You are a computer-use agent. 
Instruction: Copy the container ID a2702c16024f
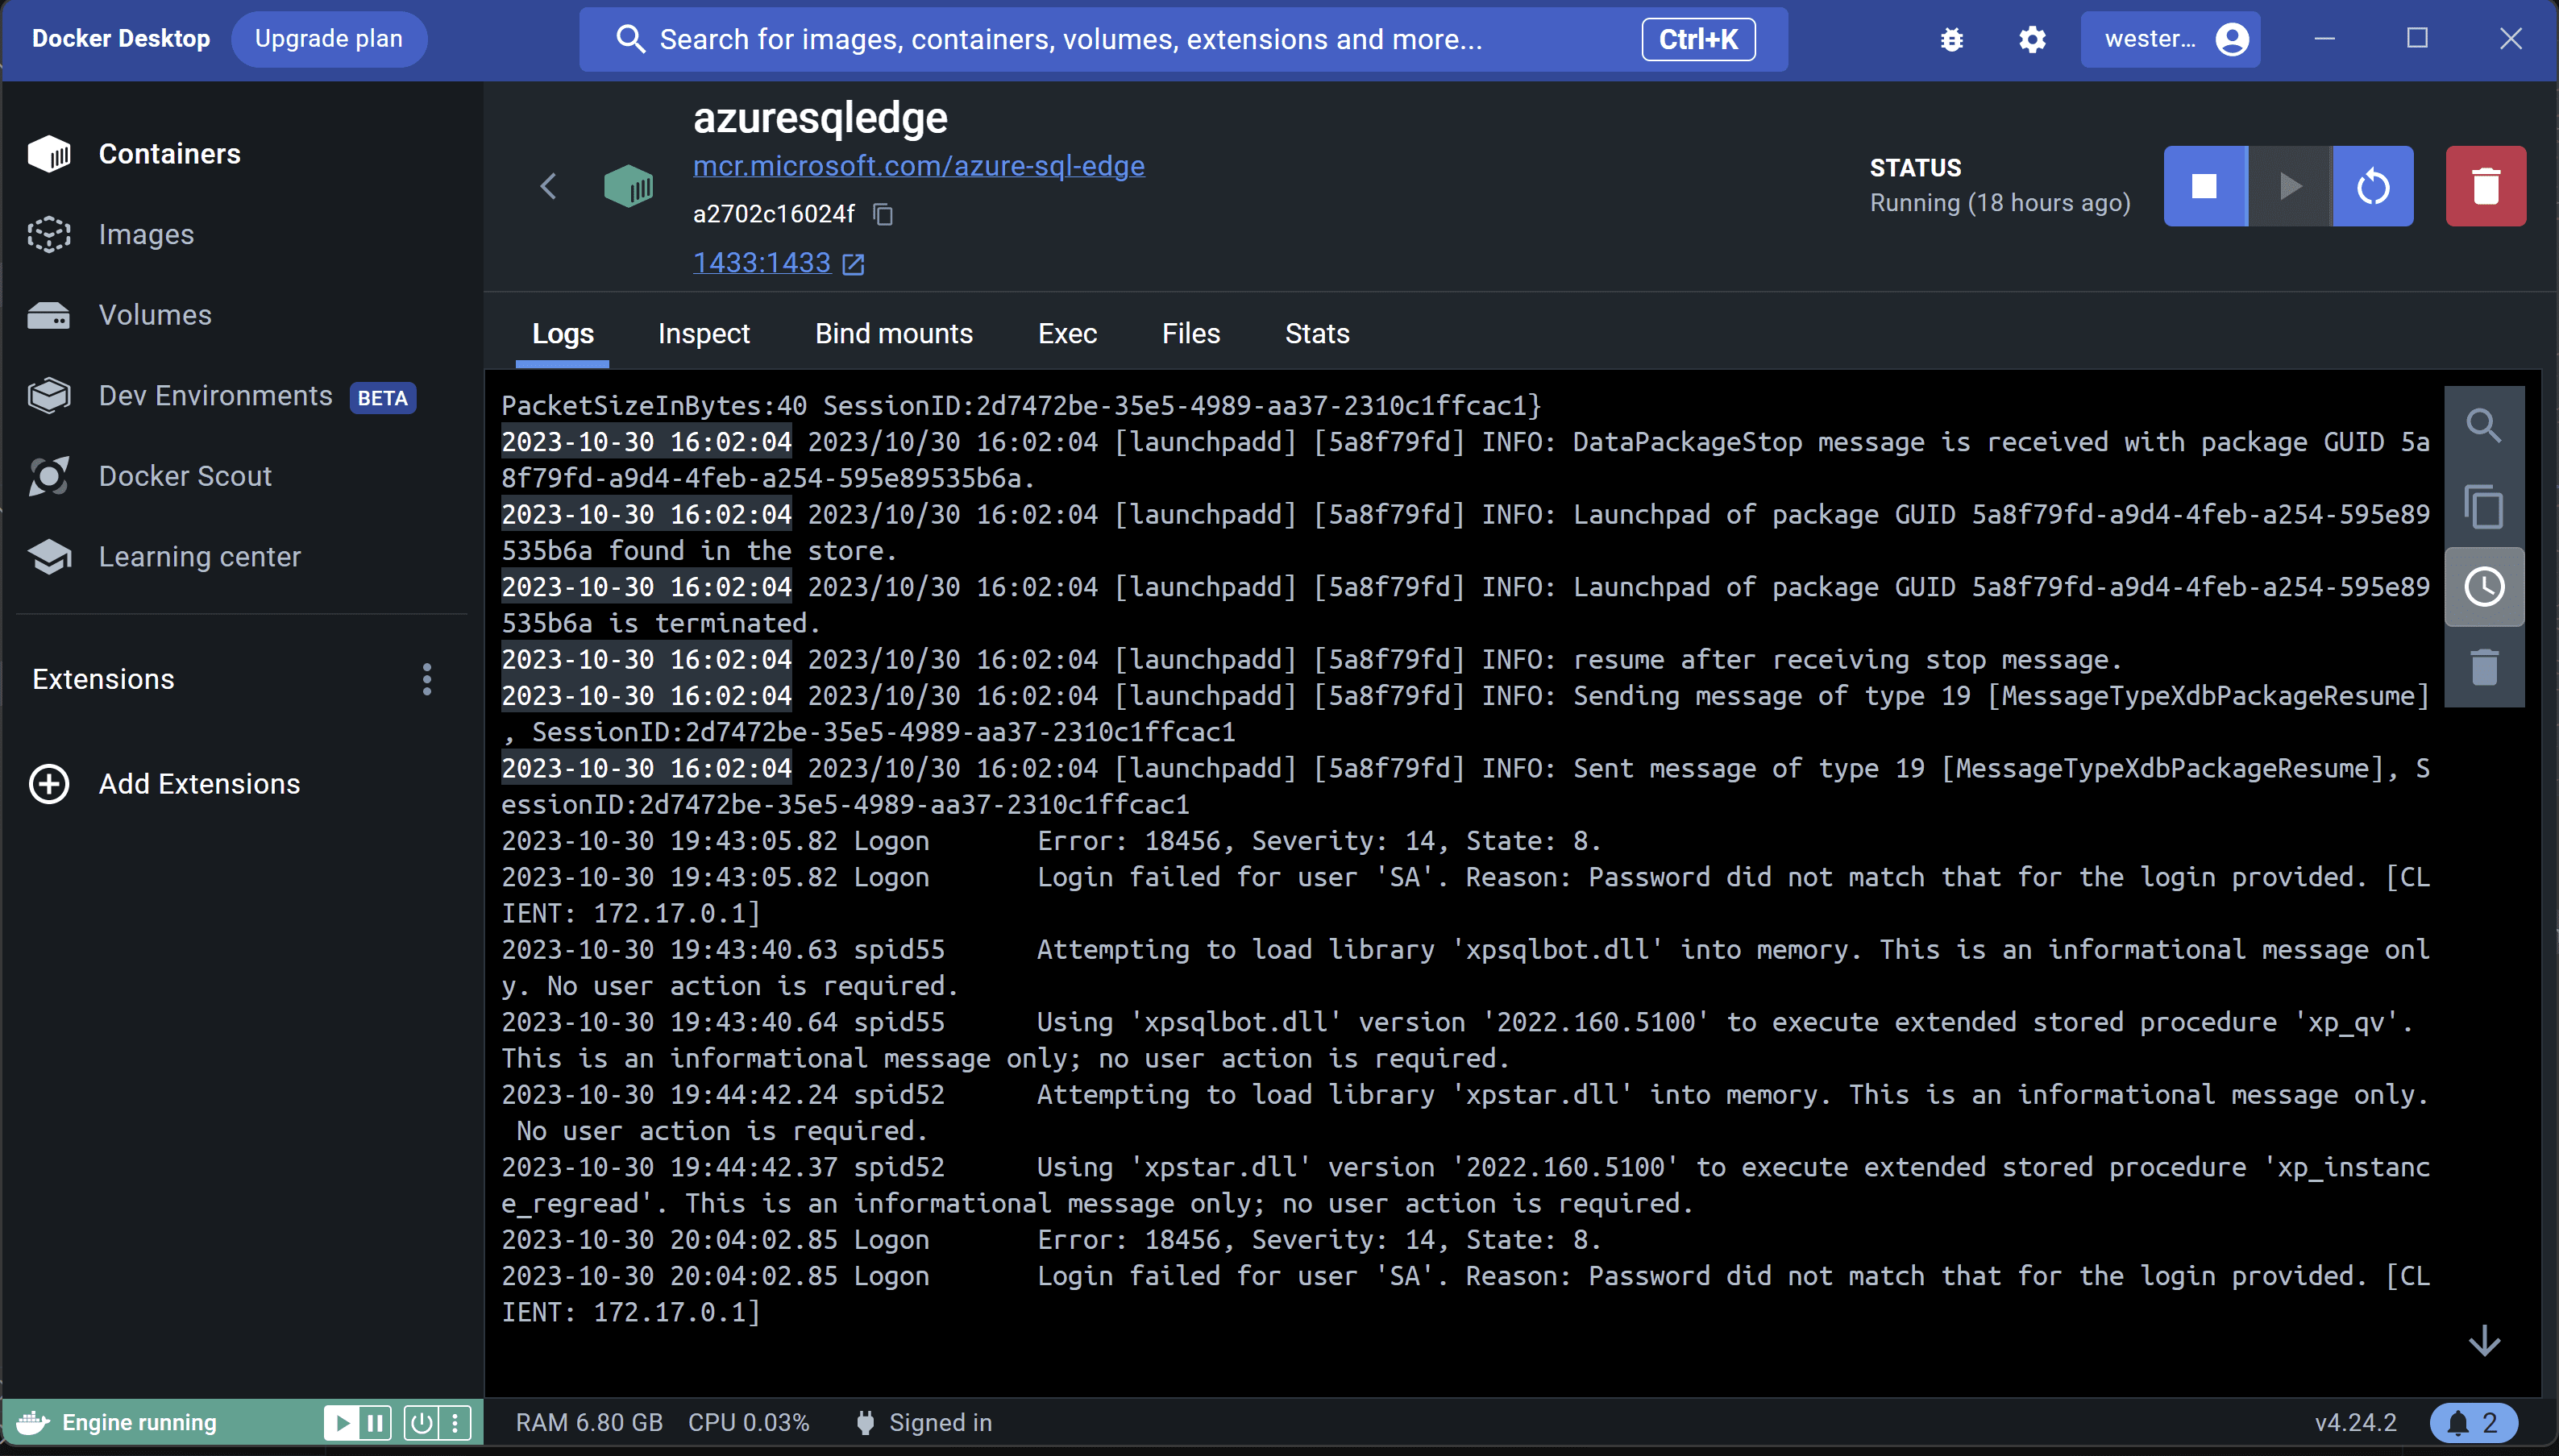point(882,214)
